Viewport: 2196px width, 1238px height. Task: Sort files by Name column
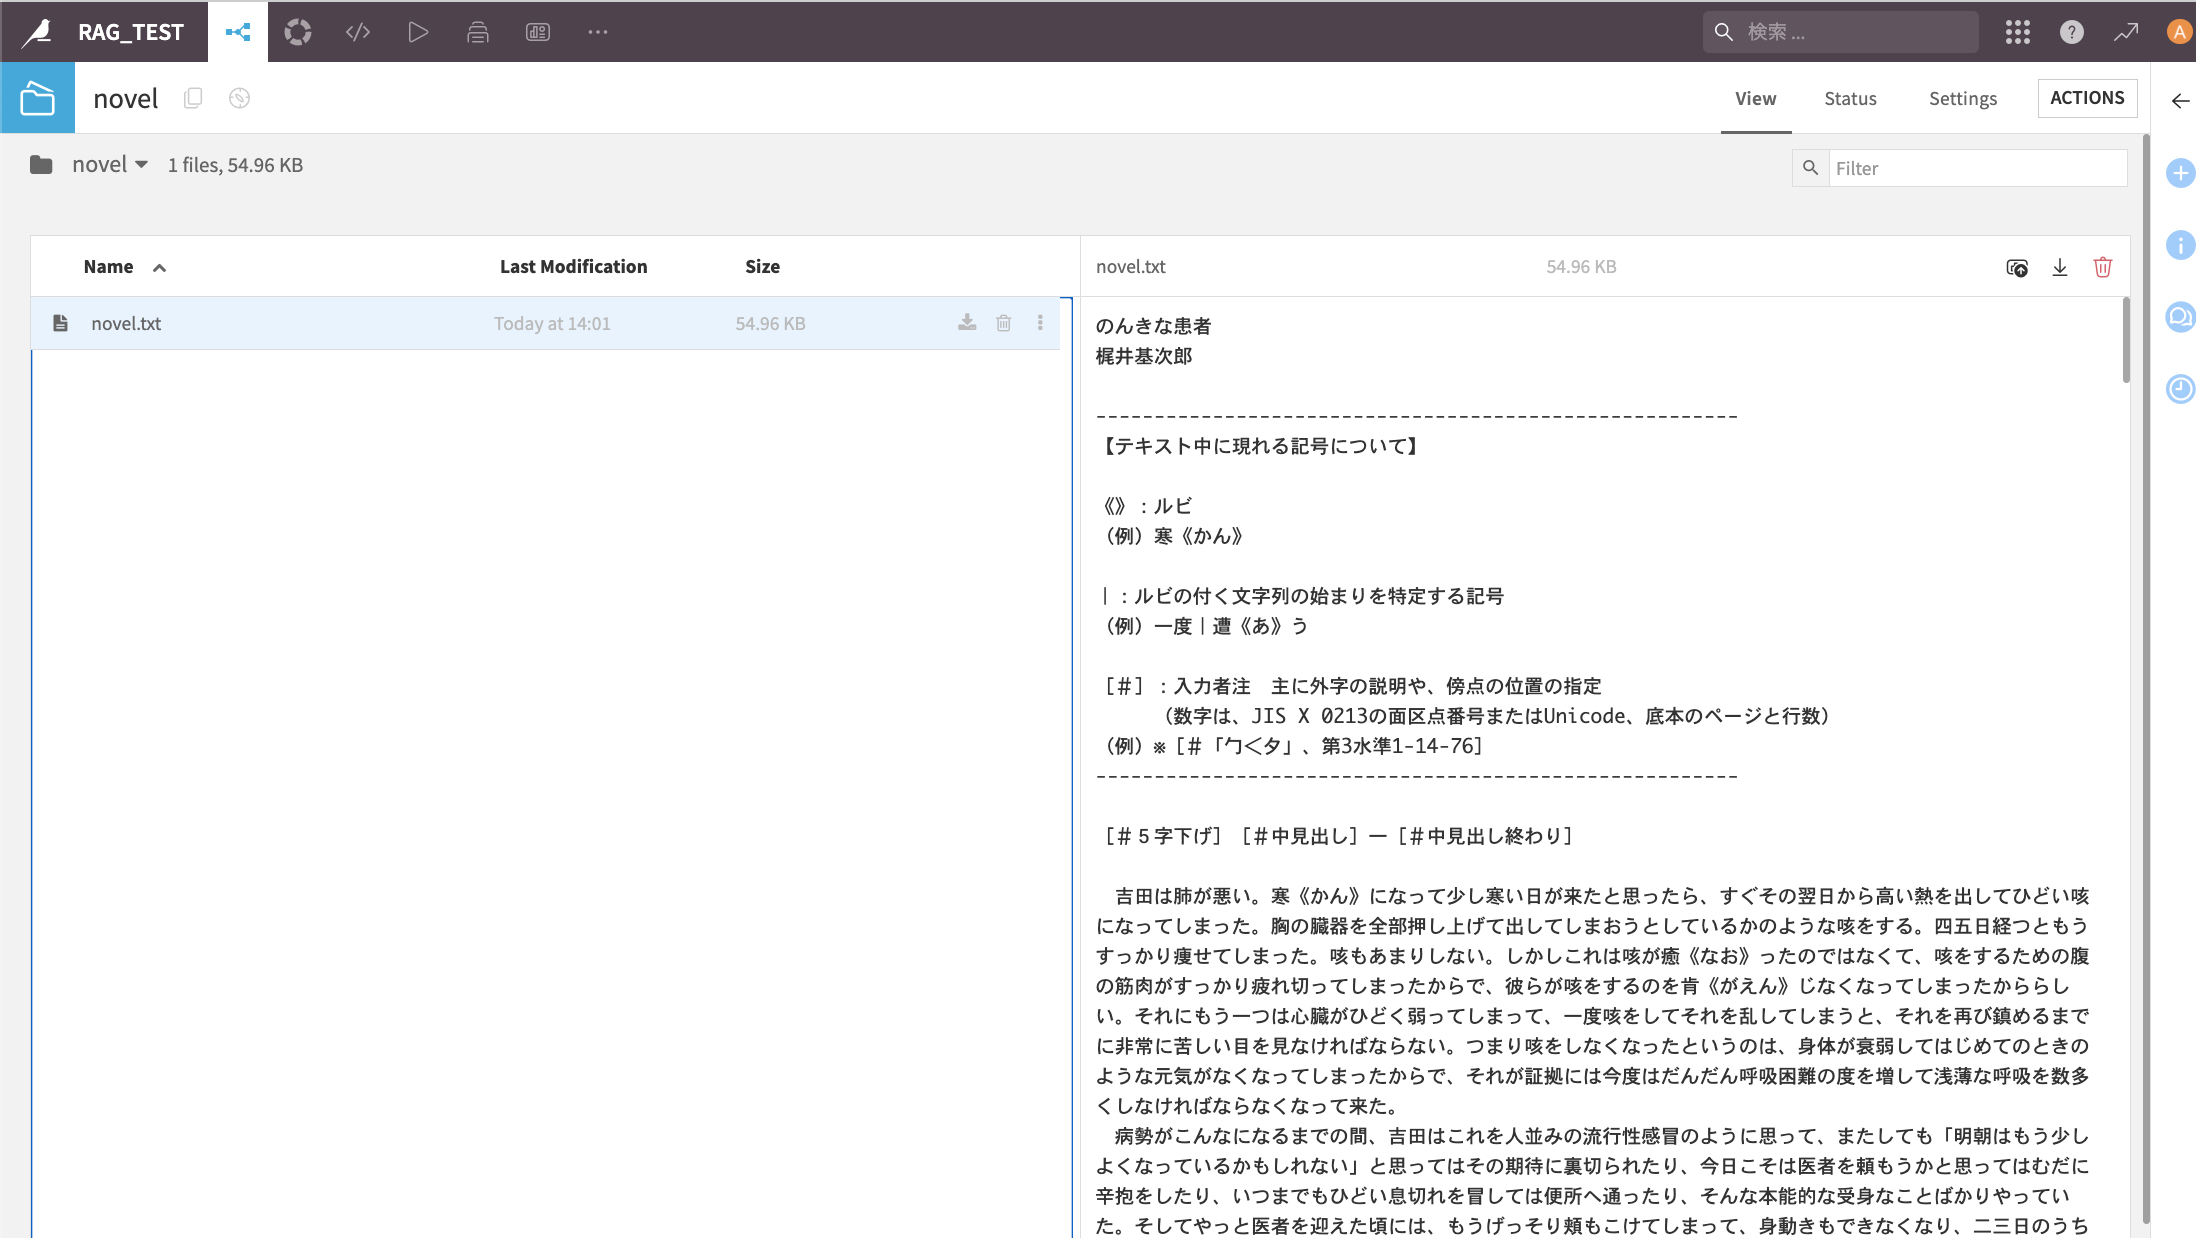click(109, 267)
